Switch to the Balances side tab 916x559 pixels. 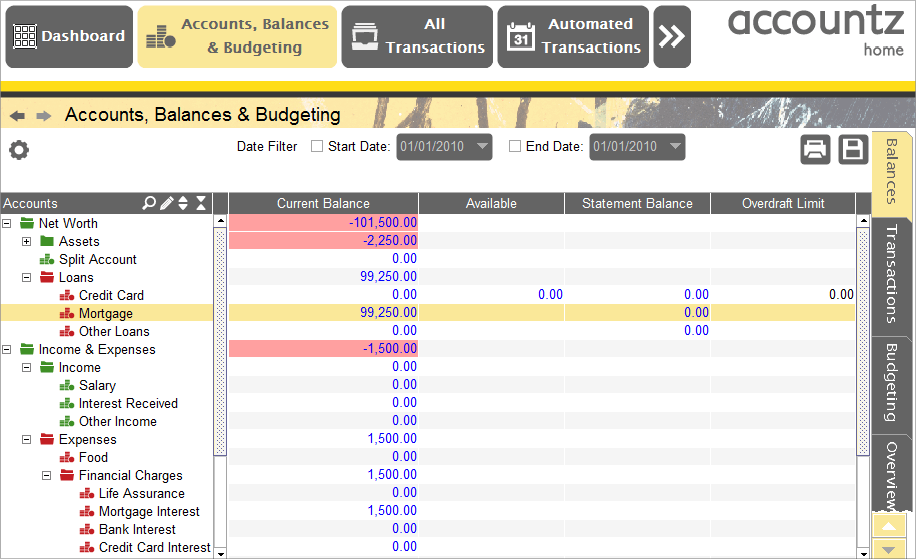[x=891, y=173]
